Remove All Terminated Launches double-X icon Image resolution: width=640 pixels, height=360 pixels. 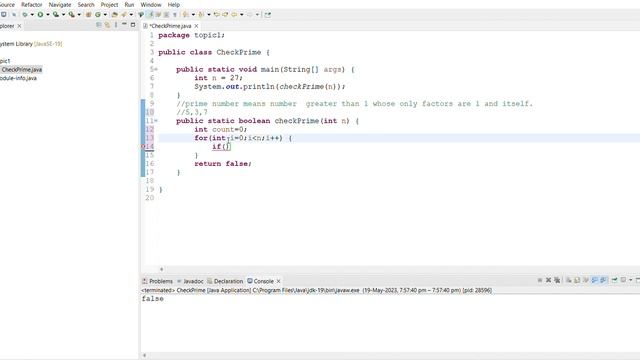(x=557, y=280)
